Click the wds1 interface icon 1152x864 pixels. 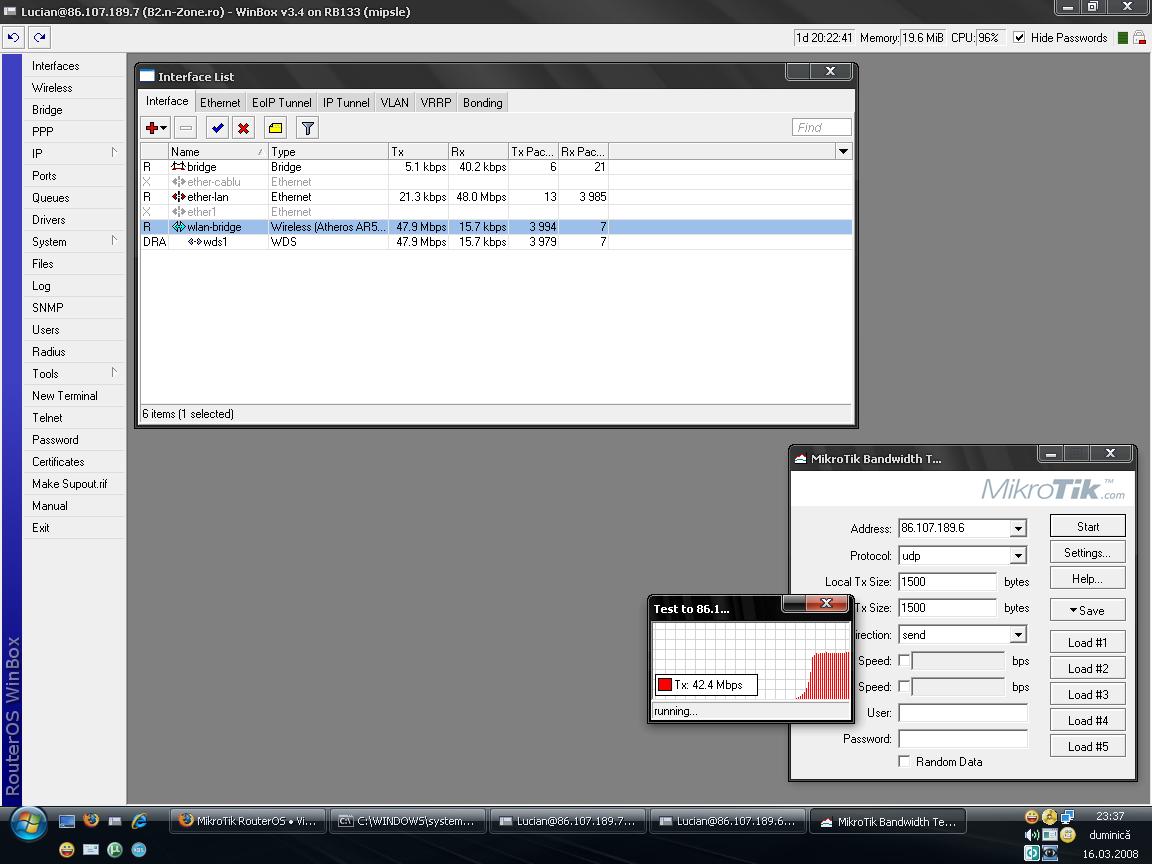point(194,242)
